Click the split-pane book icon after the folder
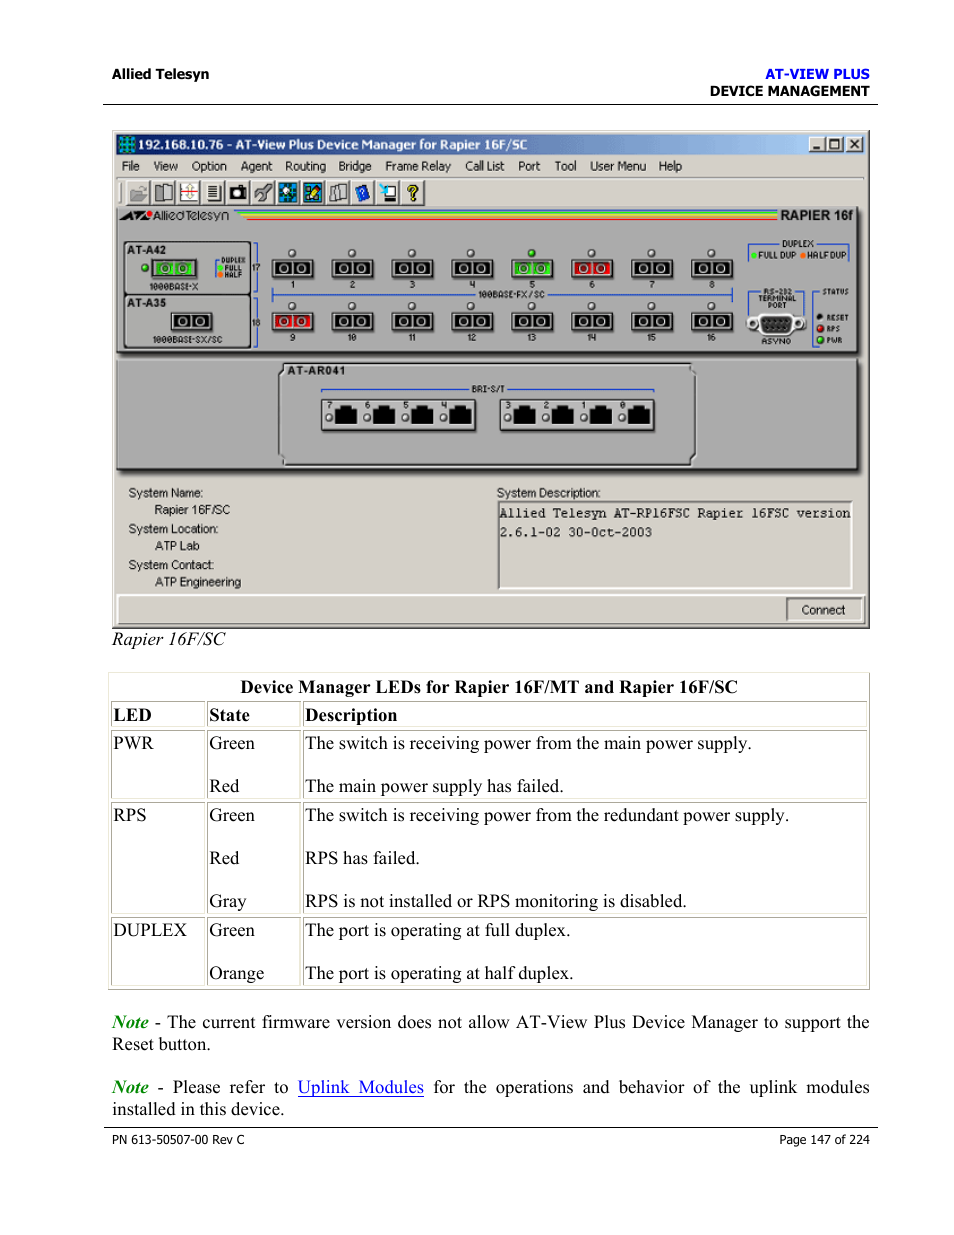This screenshot has height=1235, width=954. click(164, 193)
